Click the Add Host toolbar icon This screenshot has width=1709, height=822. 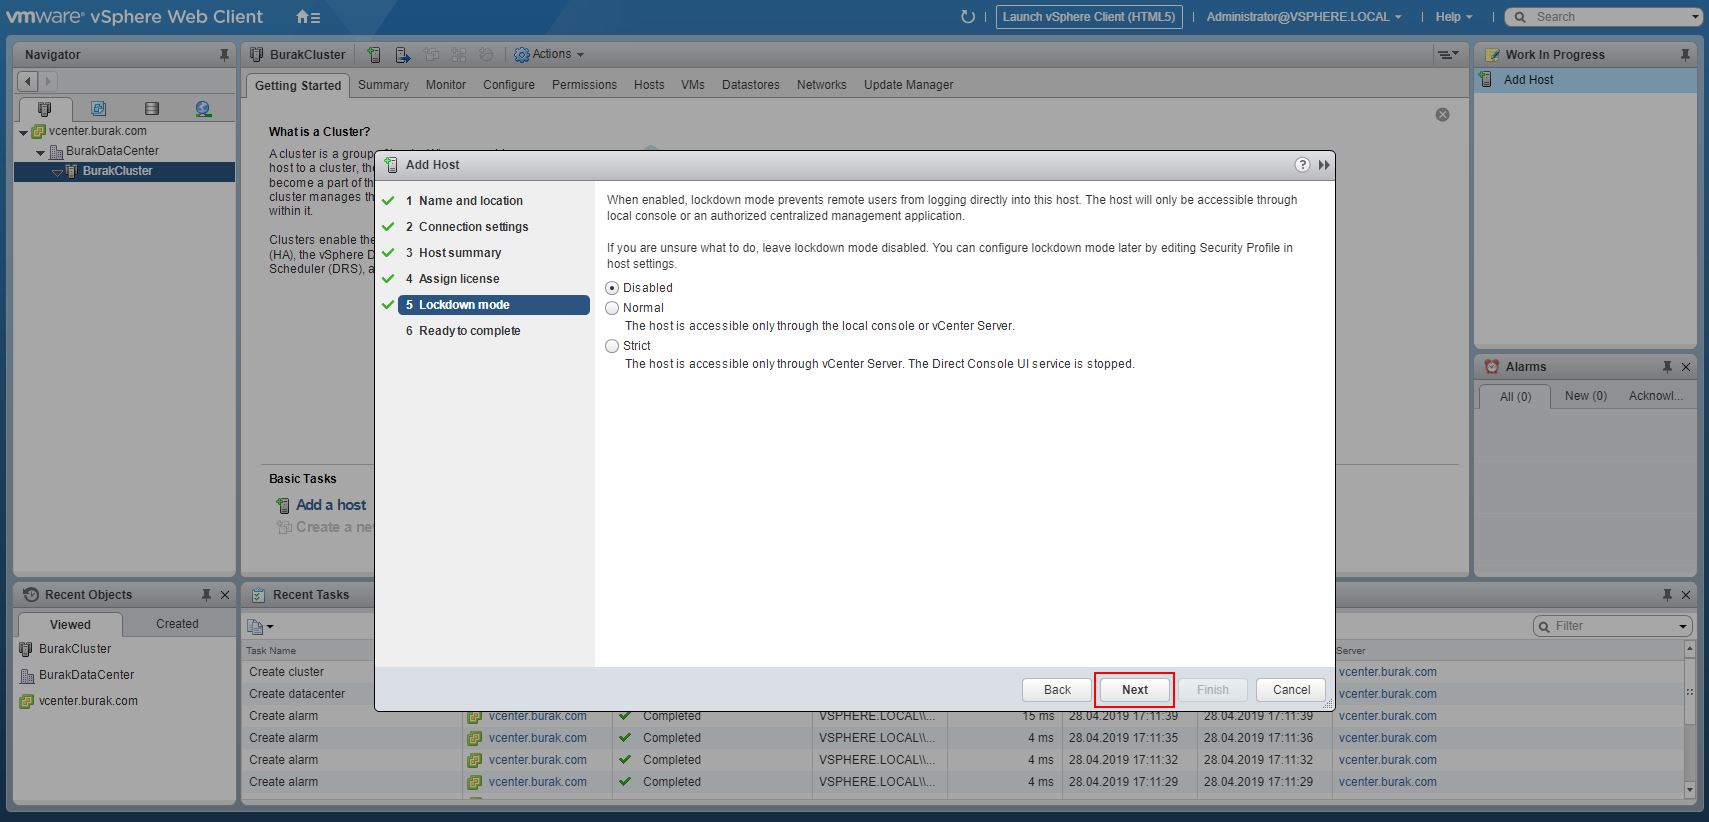374,55
